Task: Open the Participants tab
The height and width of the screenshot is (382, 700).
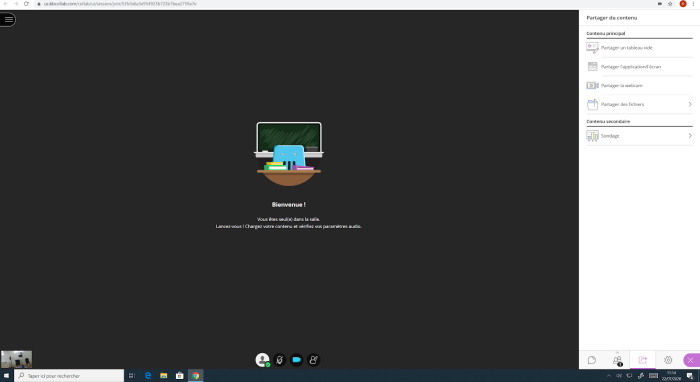Action: [x=617, y=360]
